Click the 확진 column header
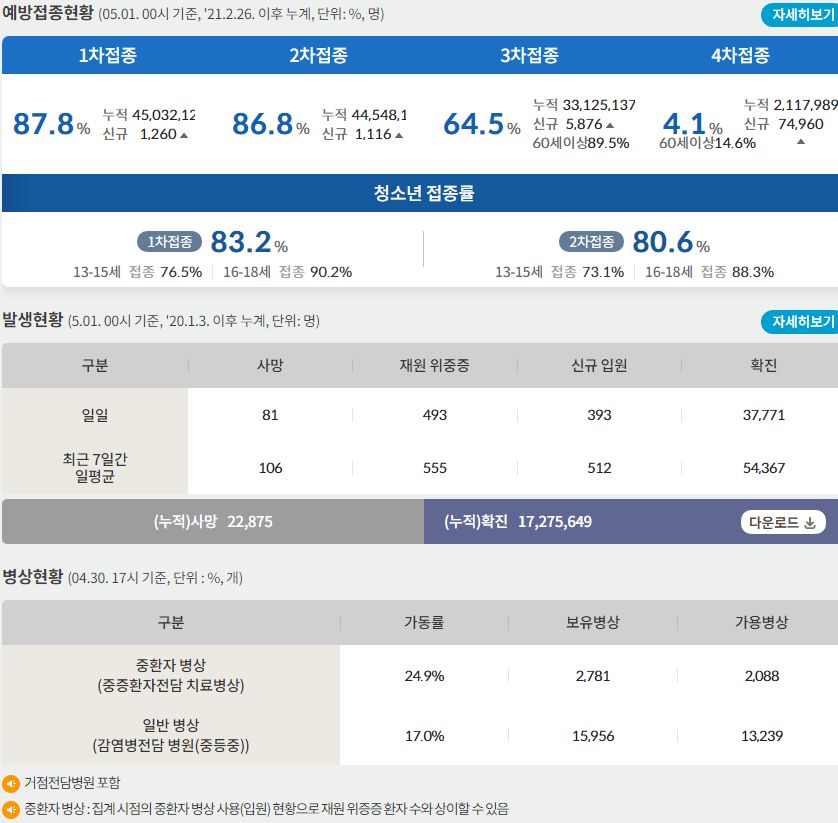 point(764,366)
